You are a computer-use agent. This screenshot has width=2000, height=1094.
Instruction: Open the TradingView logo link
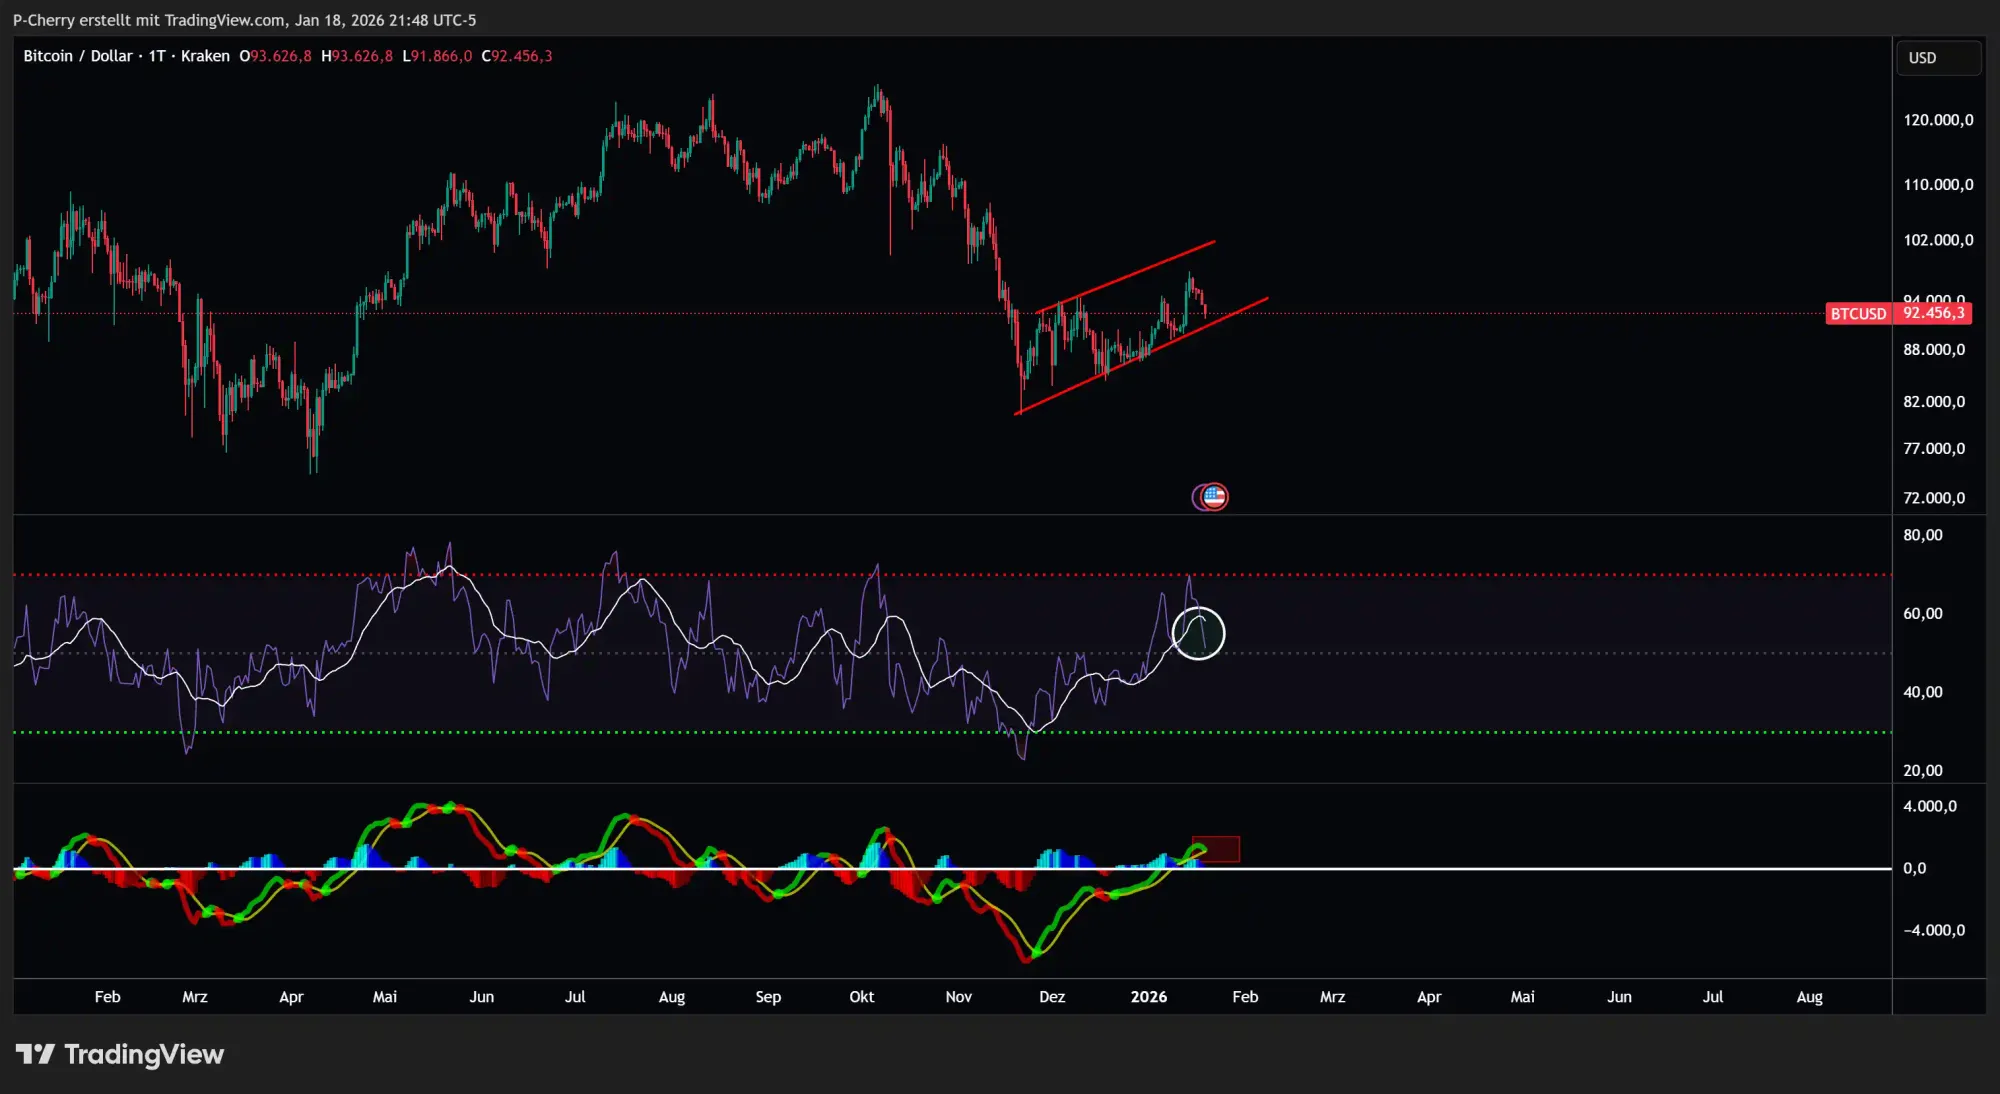pos(120,1054)
